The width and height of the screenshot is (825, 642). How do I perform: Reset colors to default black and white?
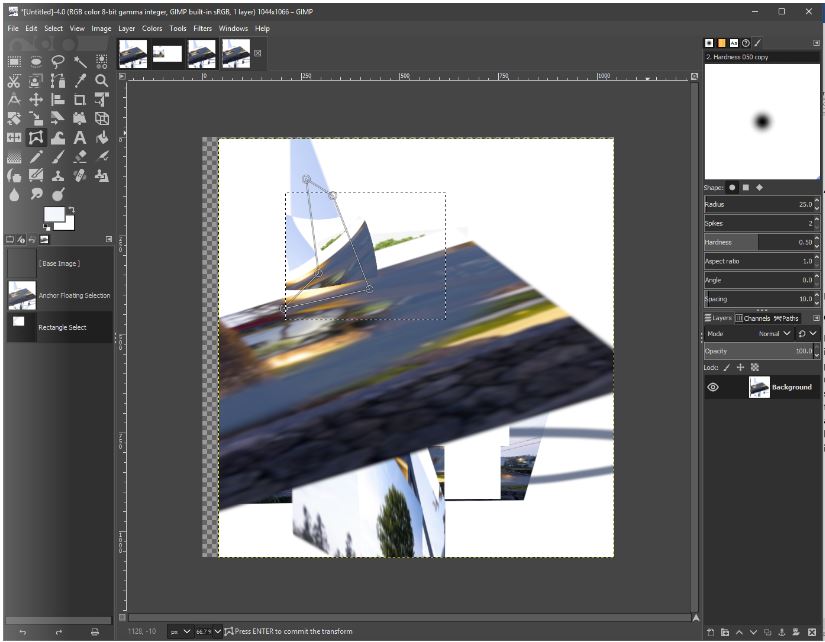pyautogui.click(x=47, y=227)
